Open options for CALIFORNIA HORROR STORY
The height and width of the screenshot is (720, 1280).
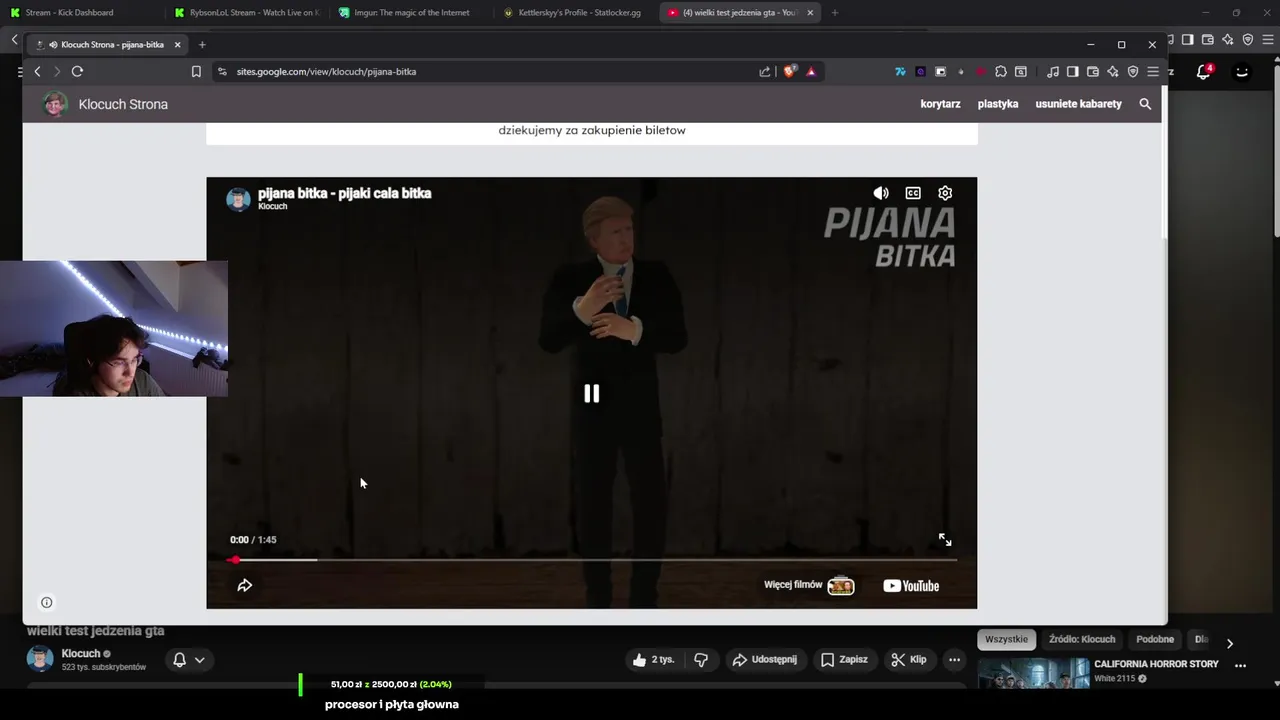1241,665
